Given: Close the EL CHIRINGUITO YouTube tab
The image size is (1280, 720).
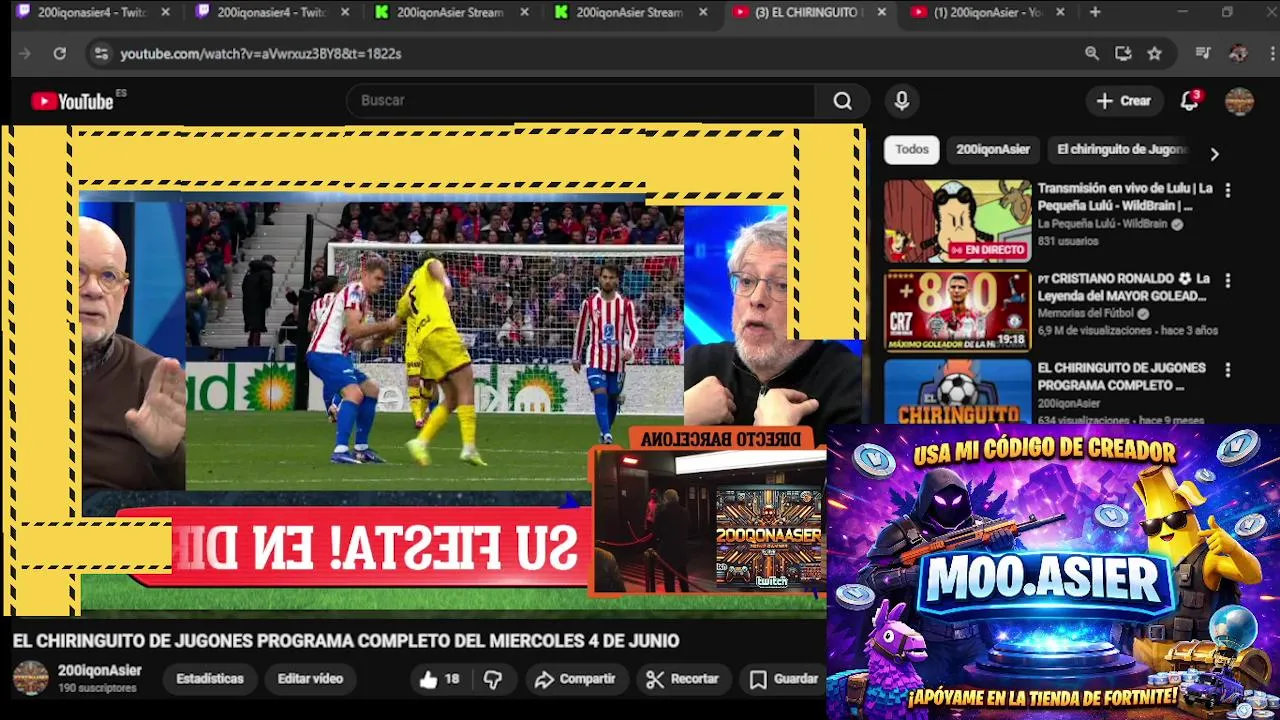Looking at the screenshot, I should pos(881,12).
